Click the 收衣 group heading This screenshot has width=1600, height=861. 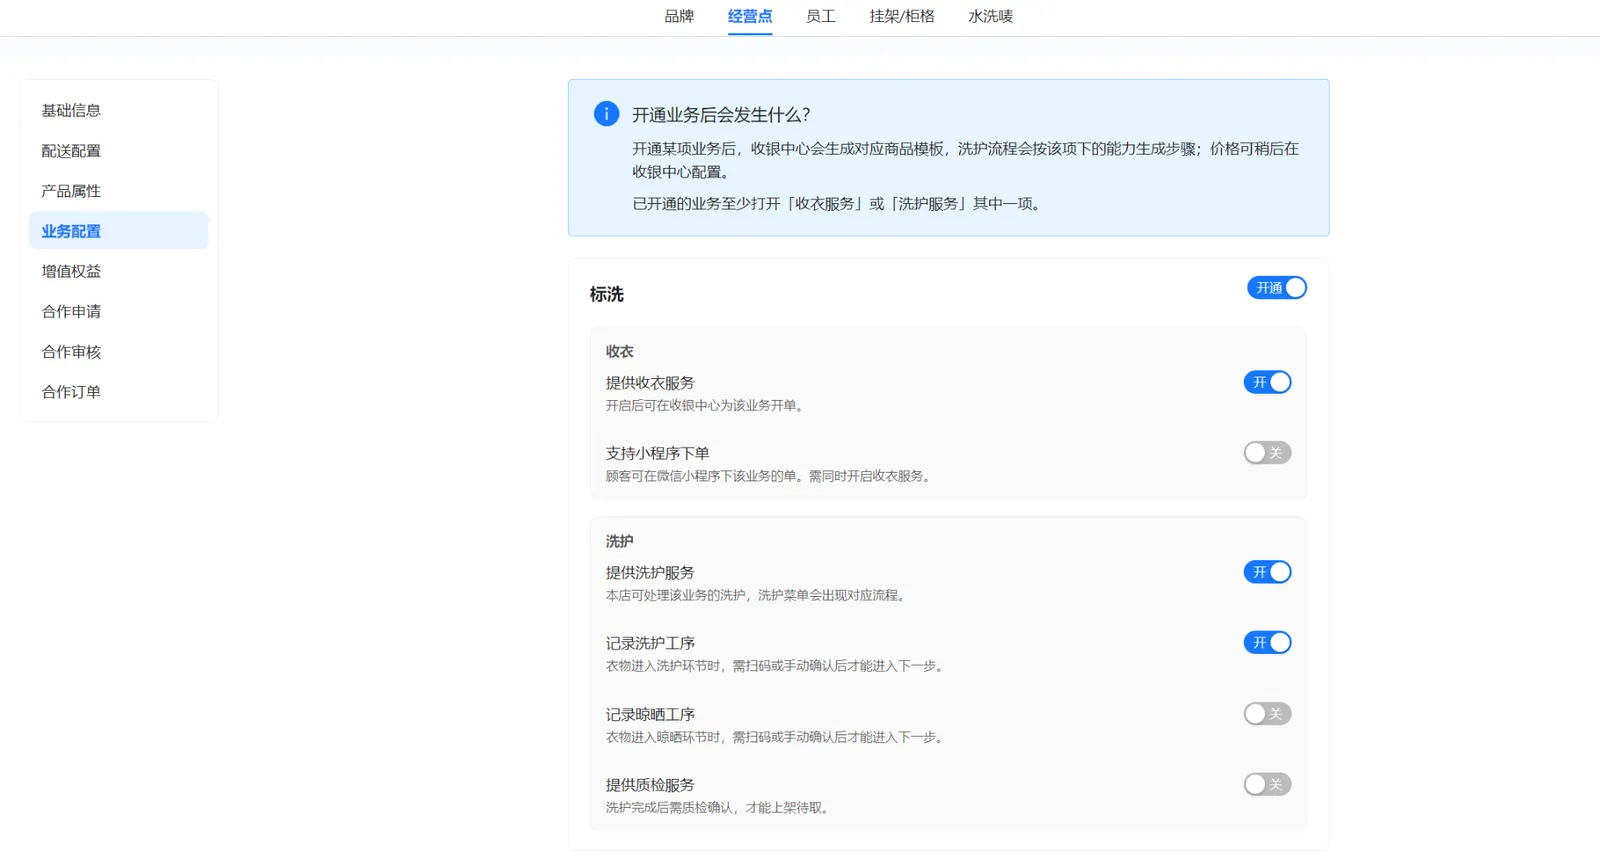click(620, 351)
